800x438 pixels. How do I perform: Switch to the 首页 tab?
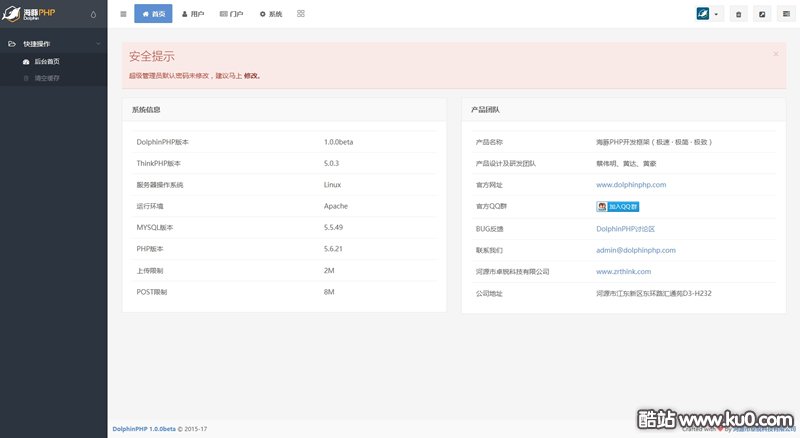153,14
